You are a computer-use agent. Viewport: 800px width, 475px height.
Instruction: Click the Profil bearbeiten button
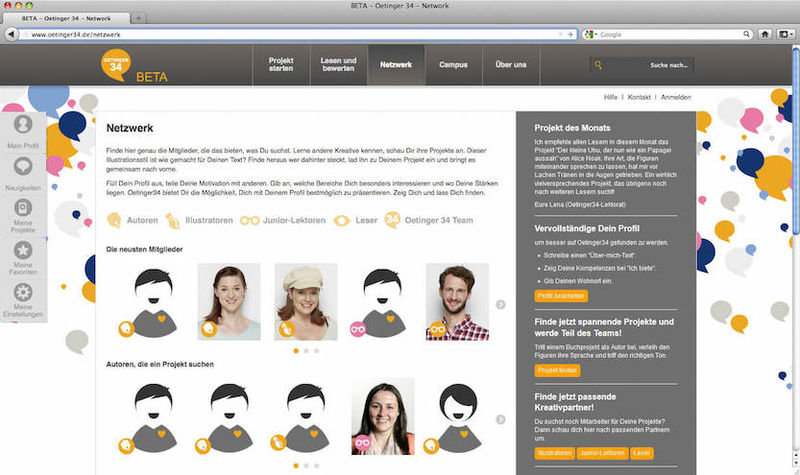pyautogui.click(x=561, y=297)
